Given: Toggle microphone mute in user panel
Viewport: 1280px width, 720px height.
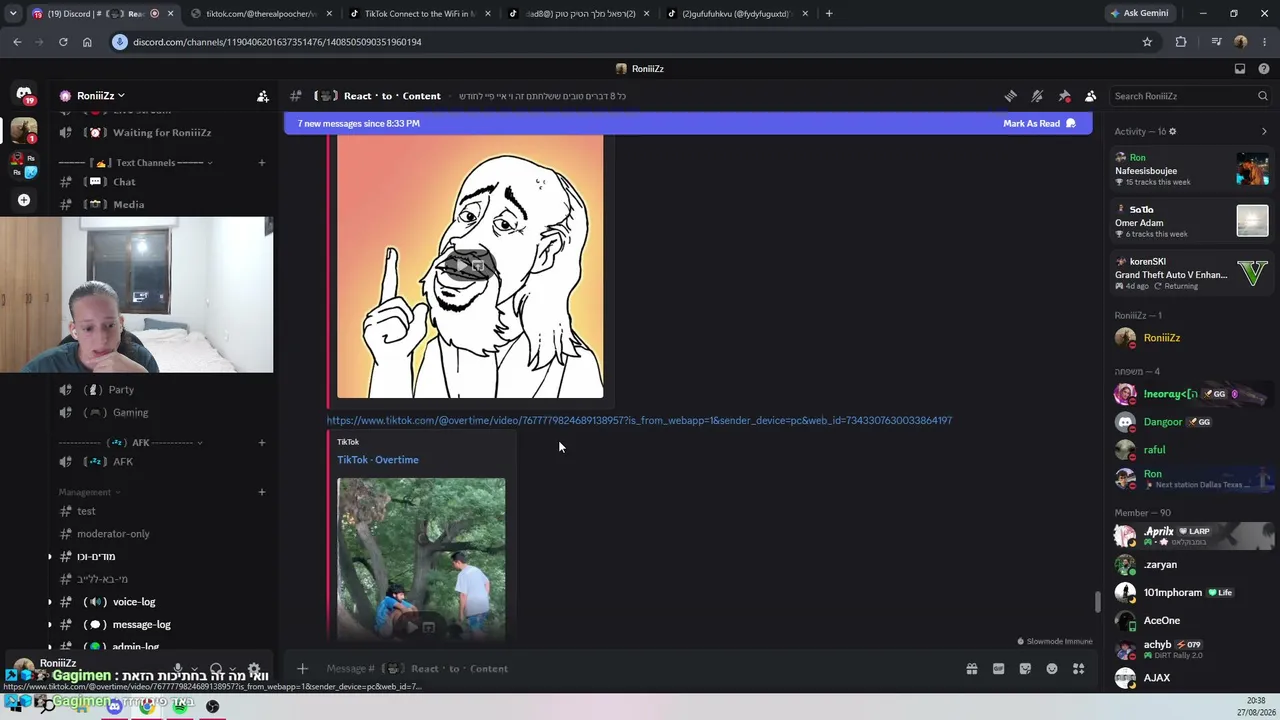Looking at the screenshot, I should pyautogui.click(x=178, y=669).
